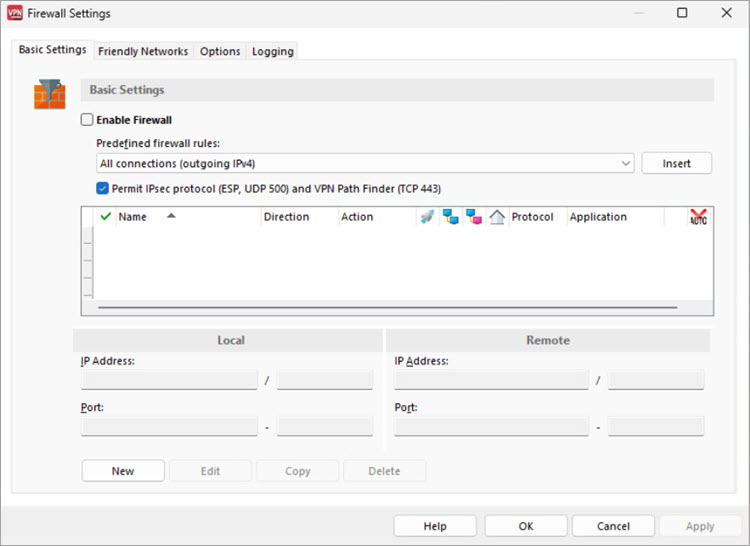
Task: Click the blue network computers column icon
Action: [x=451, y=217]
